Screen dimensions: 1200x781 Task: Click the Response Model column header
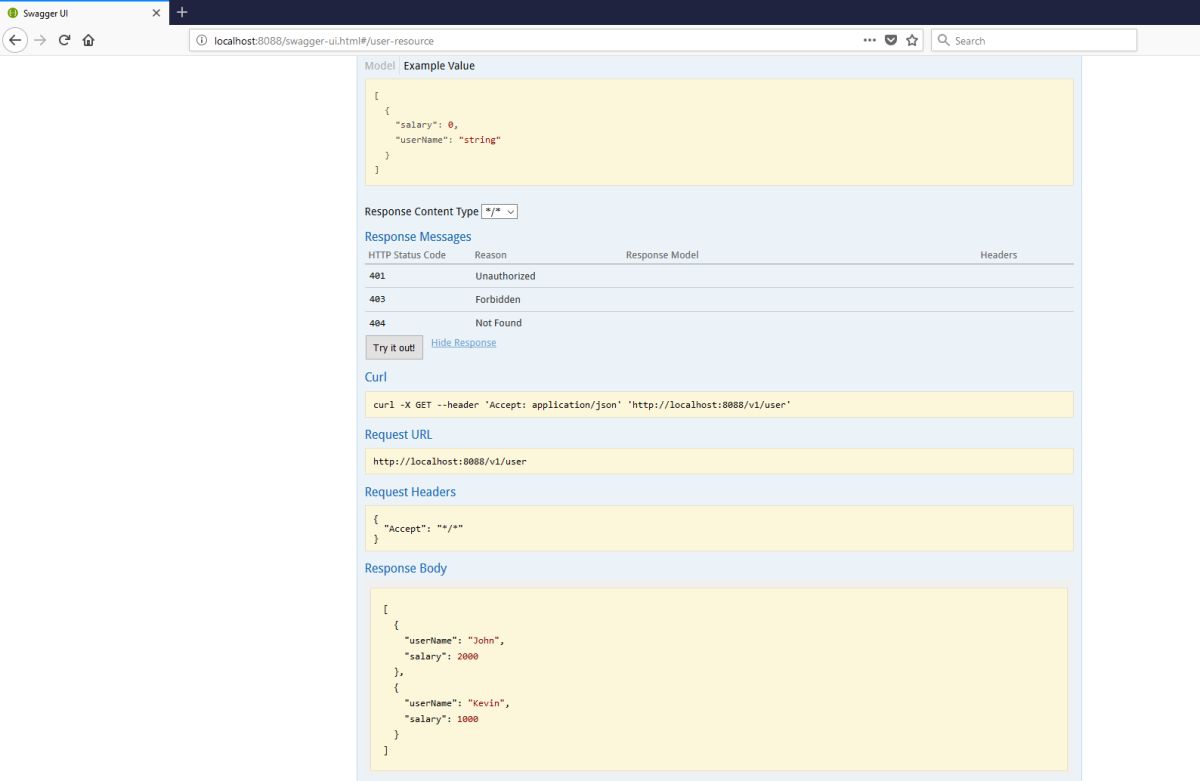(662, 255)
